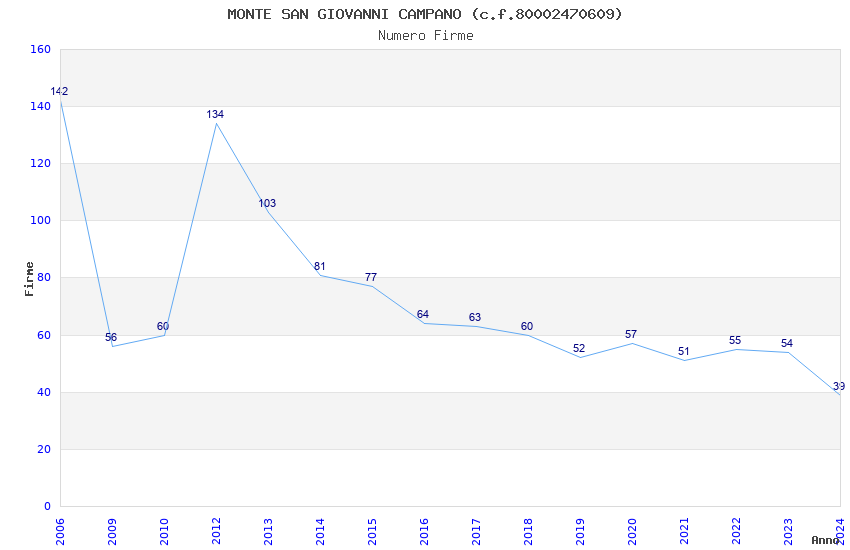This screenshot has width=850, height=550.
Task: Select data point value 103
Action: coord(267,203)
